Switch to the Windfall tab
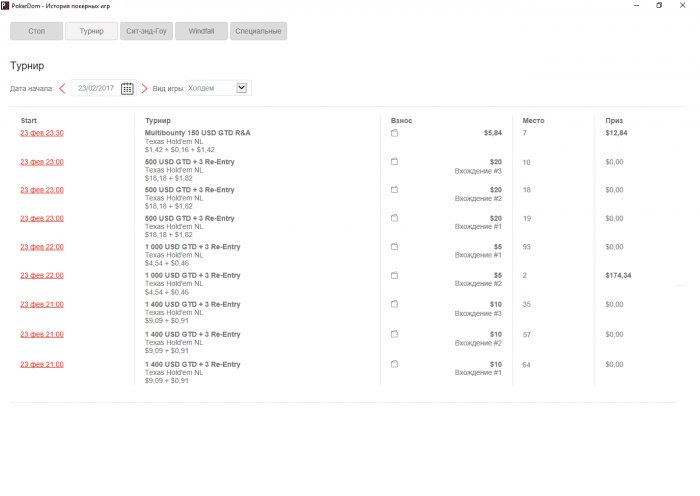Viewport: 700px width, 496px height. [201, 31]
